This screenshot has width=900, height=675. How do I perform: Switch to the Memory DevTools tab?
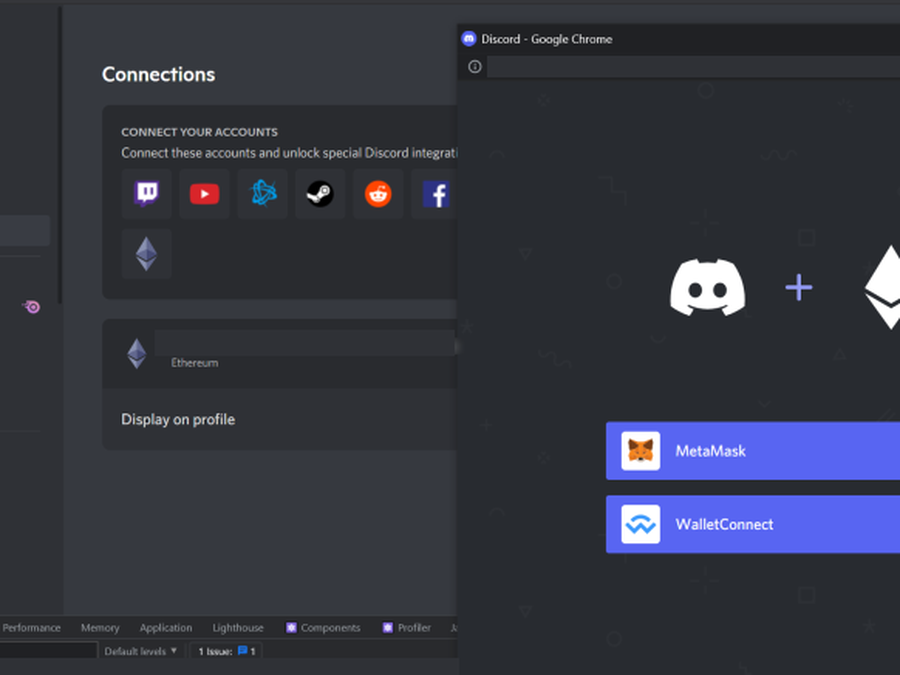(100, 627)
